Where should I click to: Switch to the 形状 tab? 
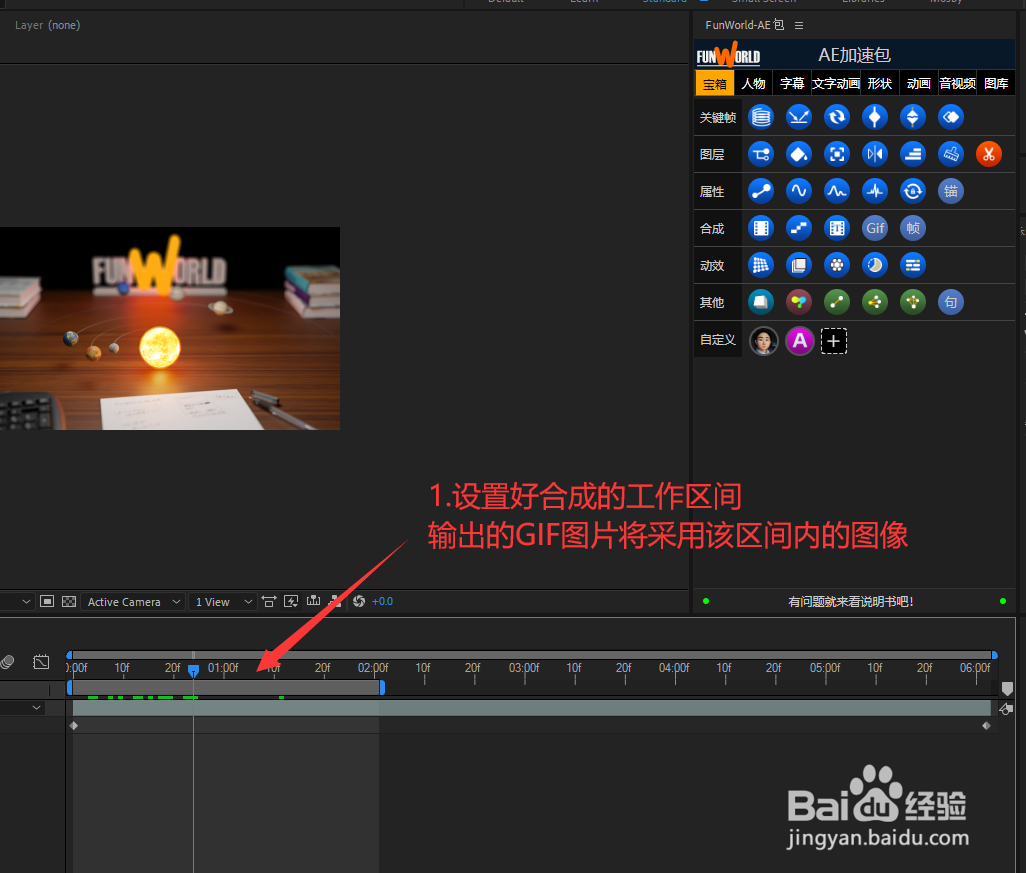coord(880,84)
